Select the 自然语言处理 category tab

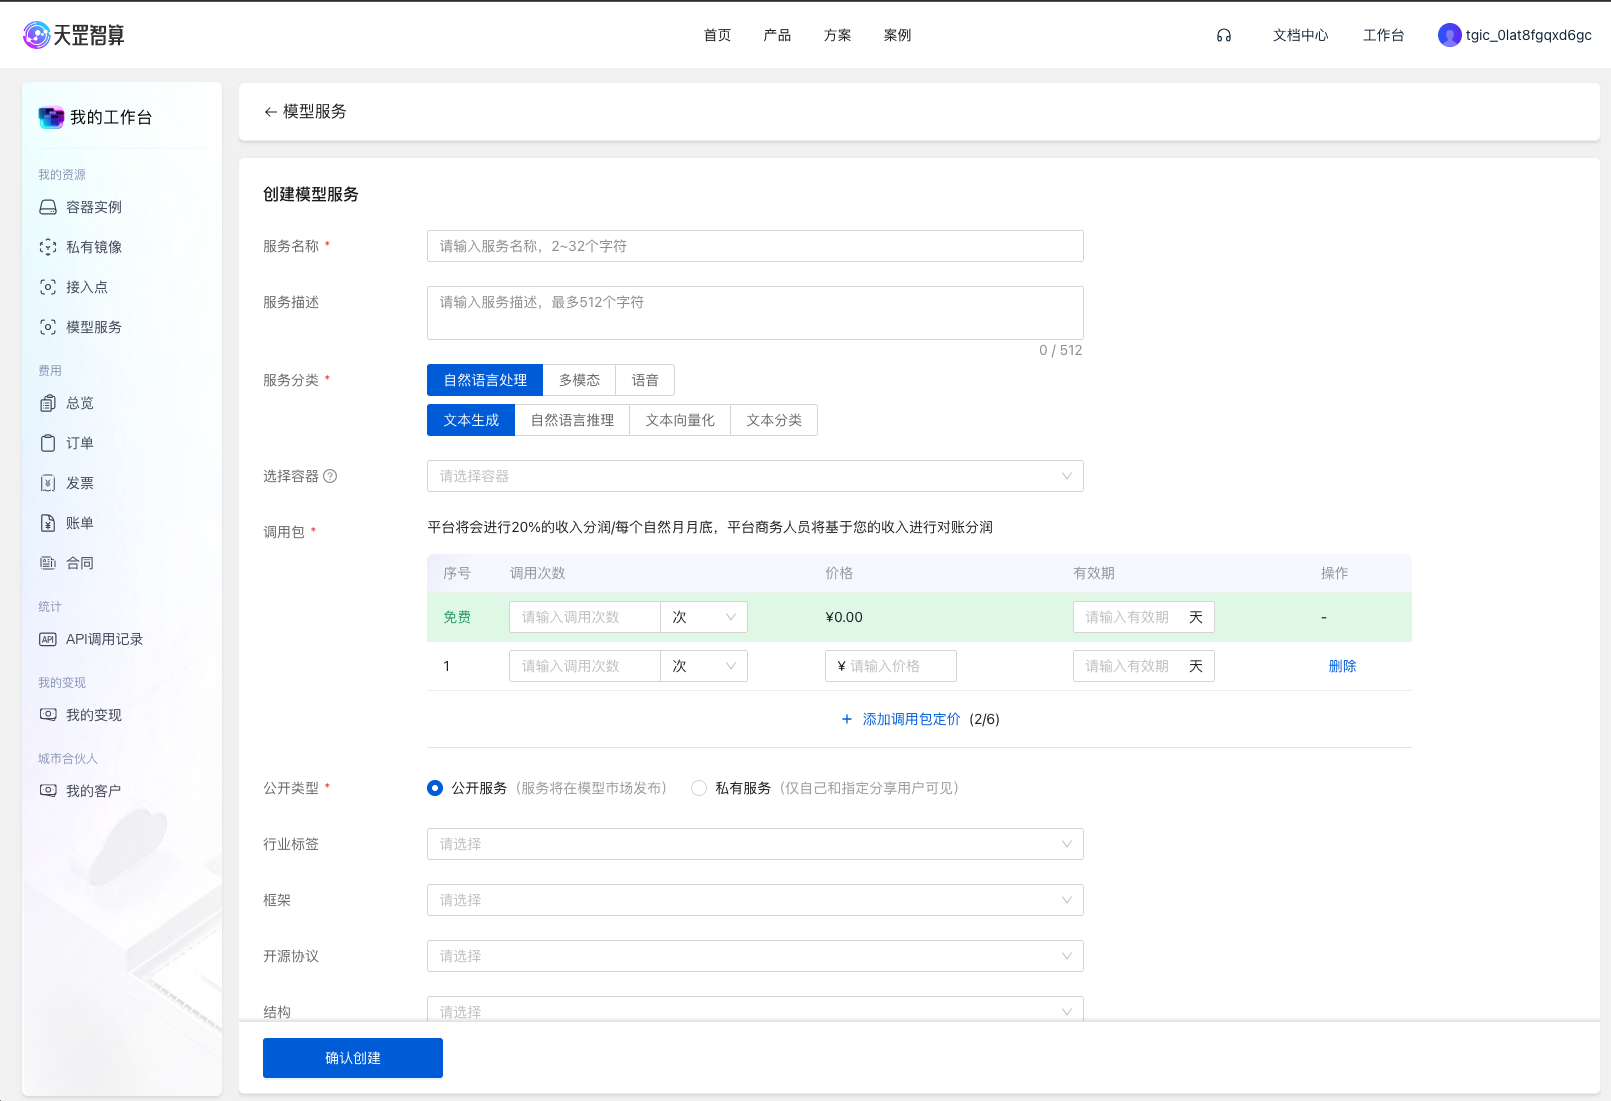pyautogui.click(x=485, y=380)
